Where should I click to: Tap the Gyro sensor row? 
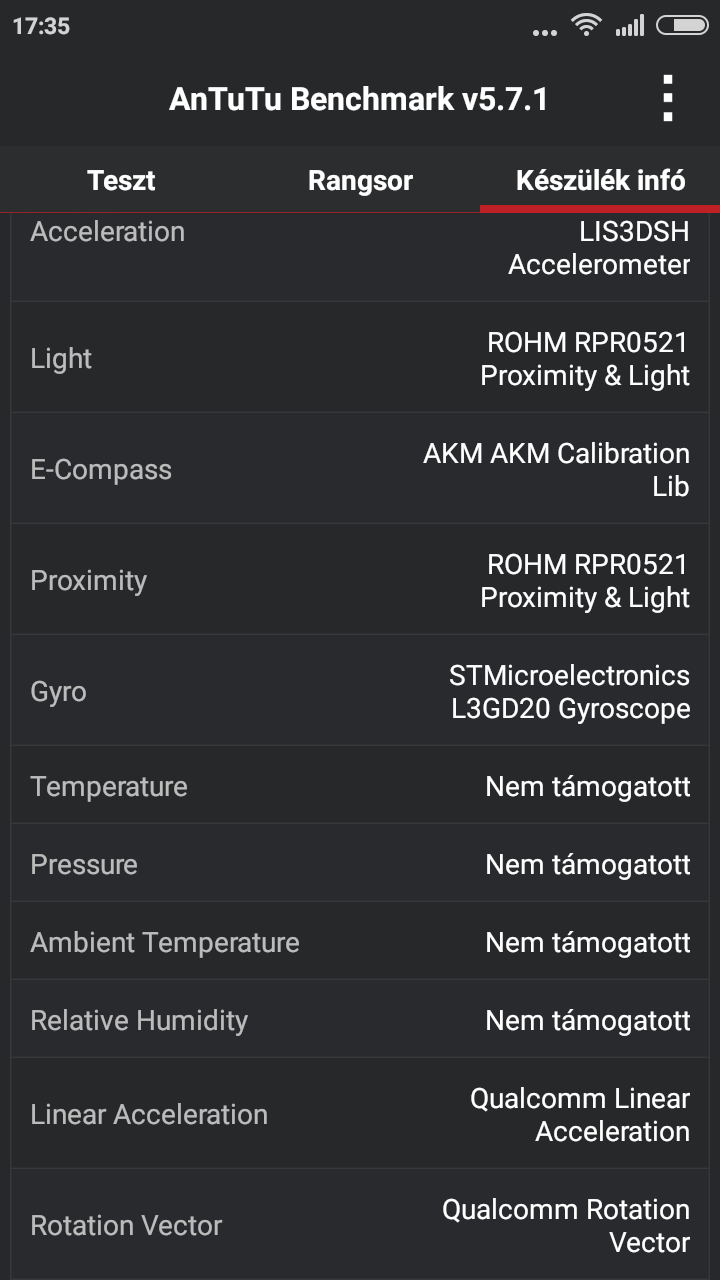tap(360, 692)
